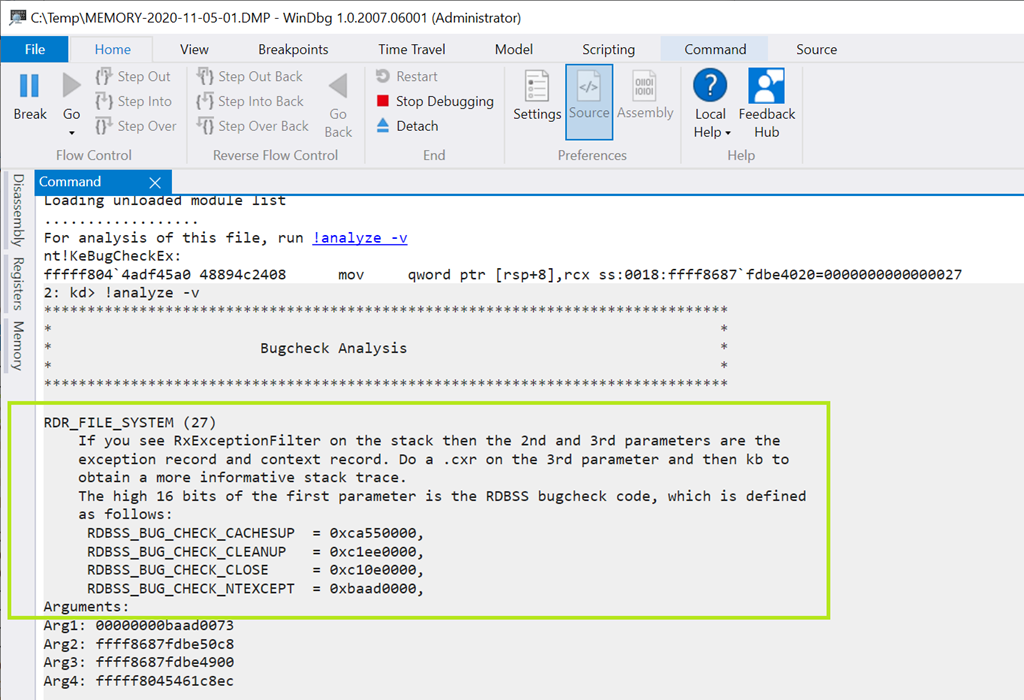Open debugger Settings
This screenshot has width=1024, height=700.
(x=537, y=97)
